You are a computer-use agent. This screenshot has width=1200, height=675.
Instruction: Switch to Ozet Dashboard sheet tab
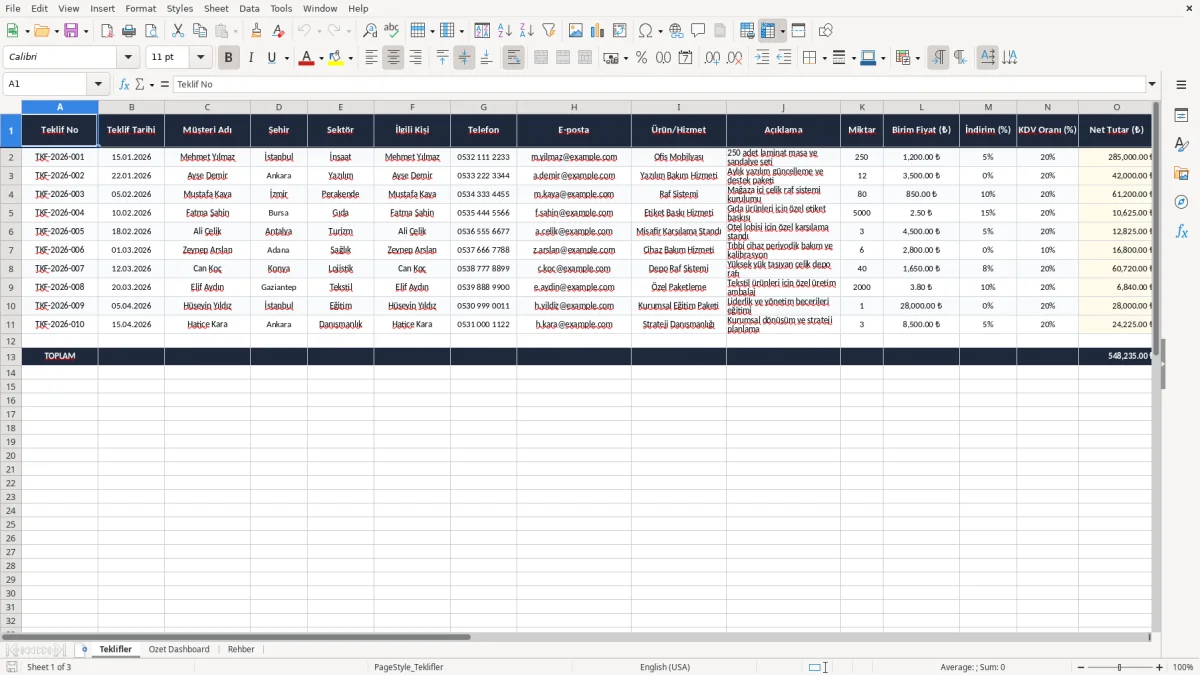point(179,650)
